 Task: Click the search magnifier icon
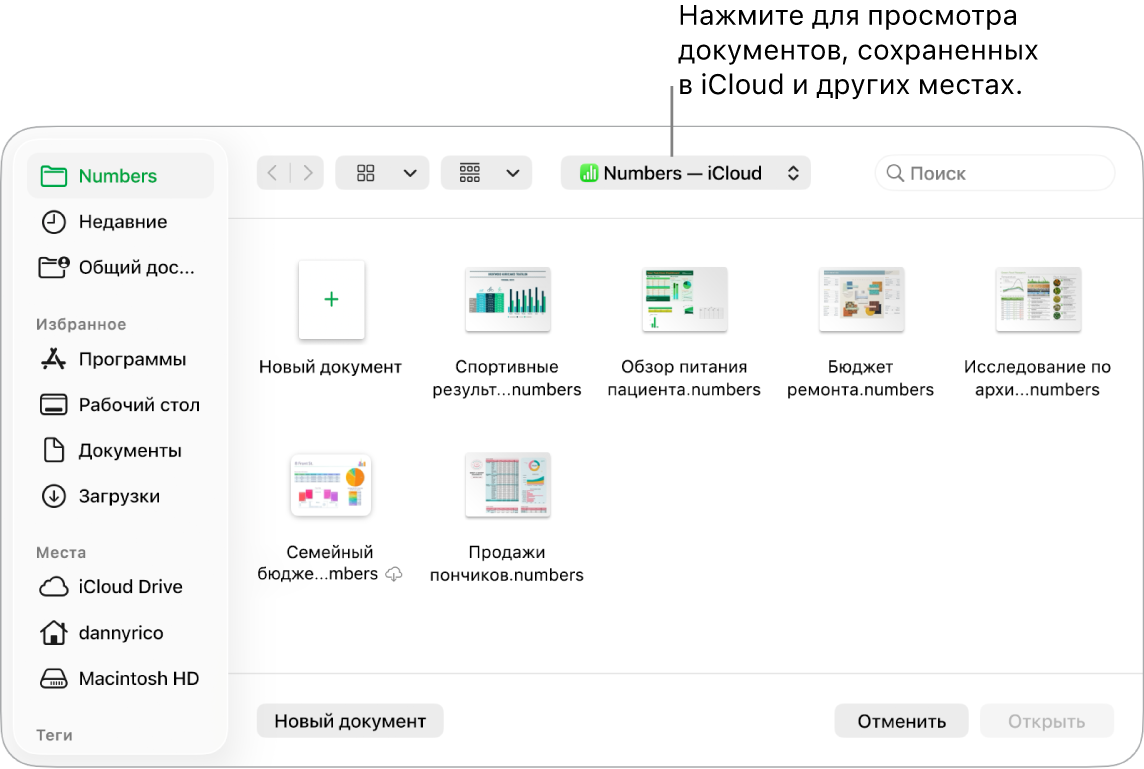click(x=894, y=173)
